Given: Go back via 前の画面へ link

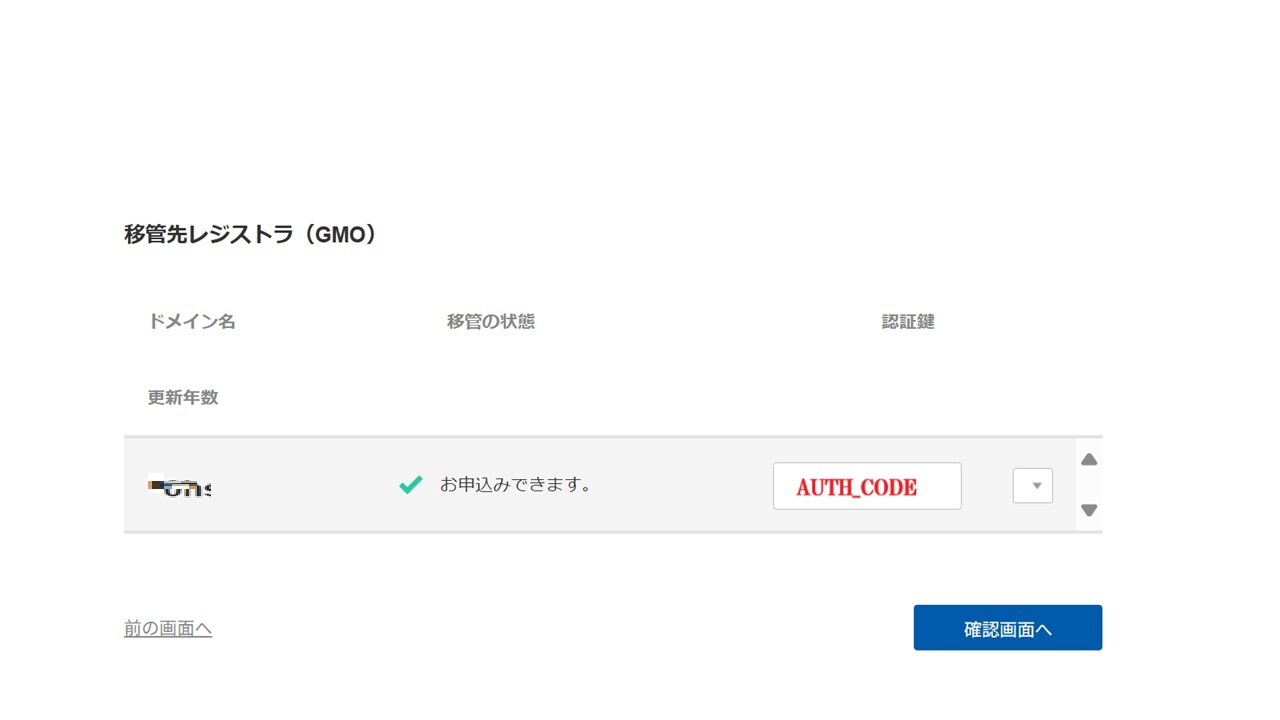Looking at the screenshot, I should click(x=168, y=628).
